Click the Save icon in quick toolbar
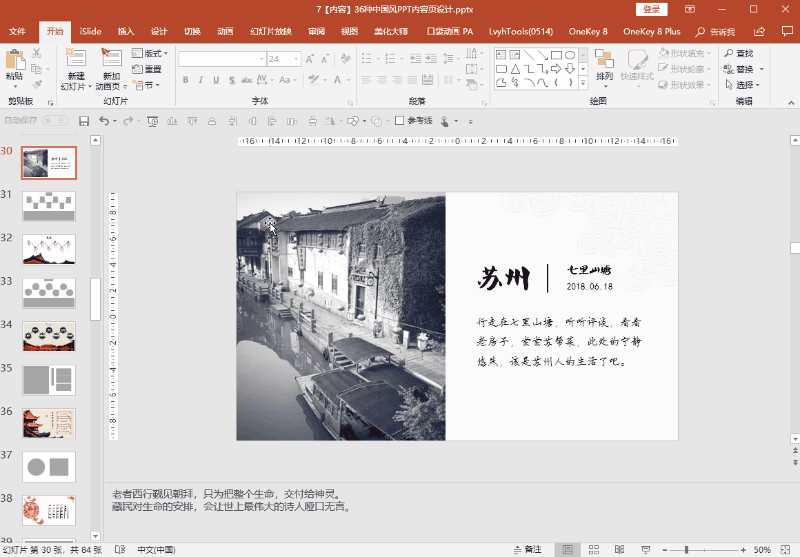Viewport: 800px width, 557px height. pyautogui.click(x=84, y=121)
